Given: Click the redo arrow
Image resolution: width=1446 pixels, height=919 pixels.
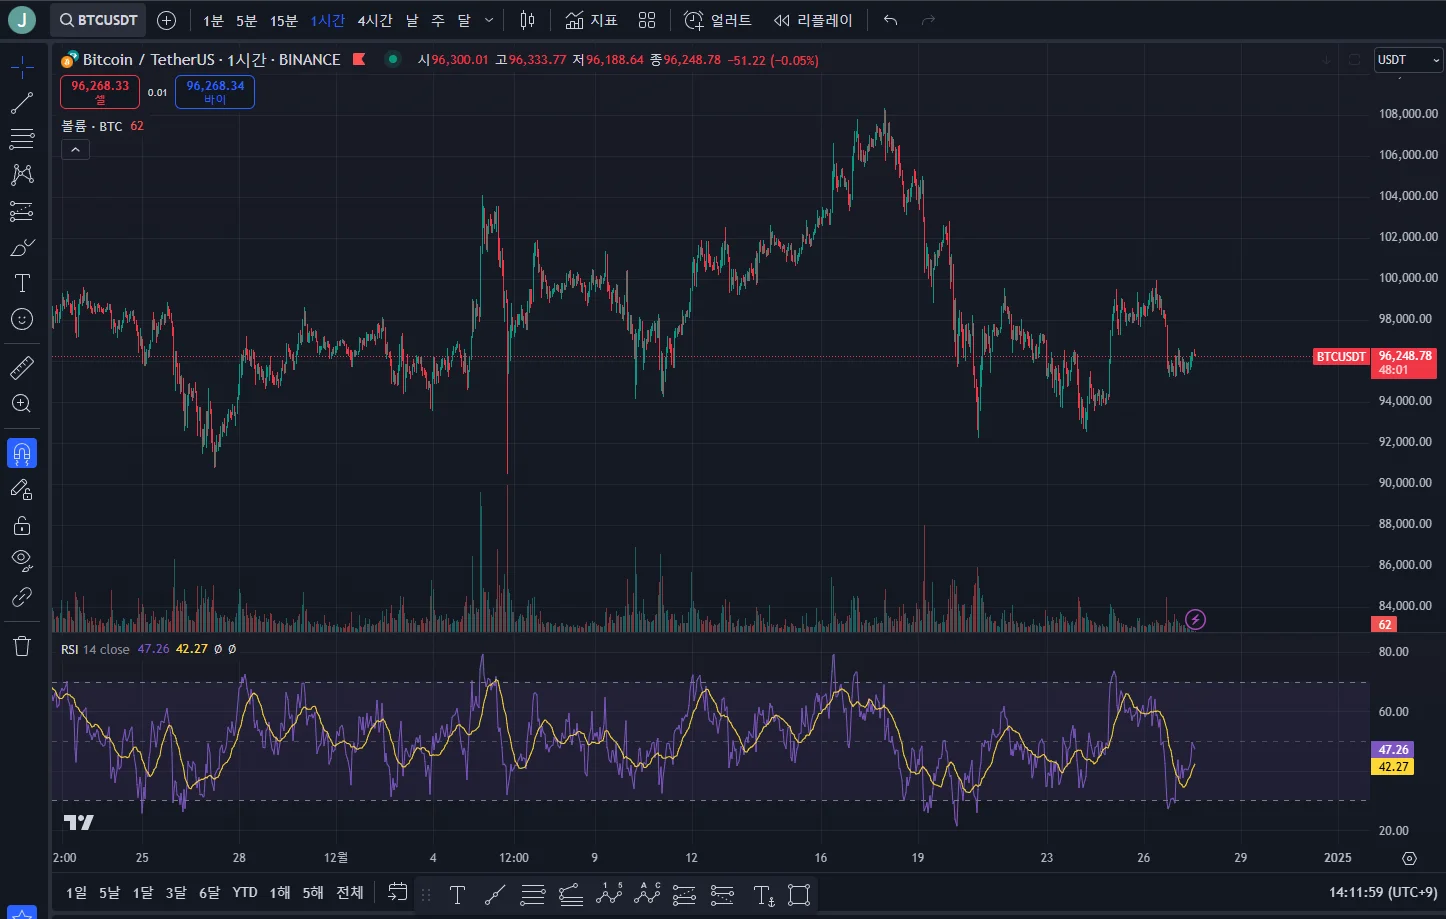Looking at the screenshot, I should pos(928,20).
